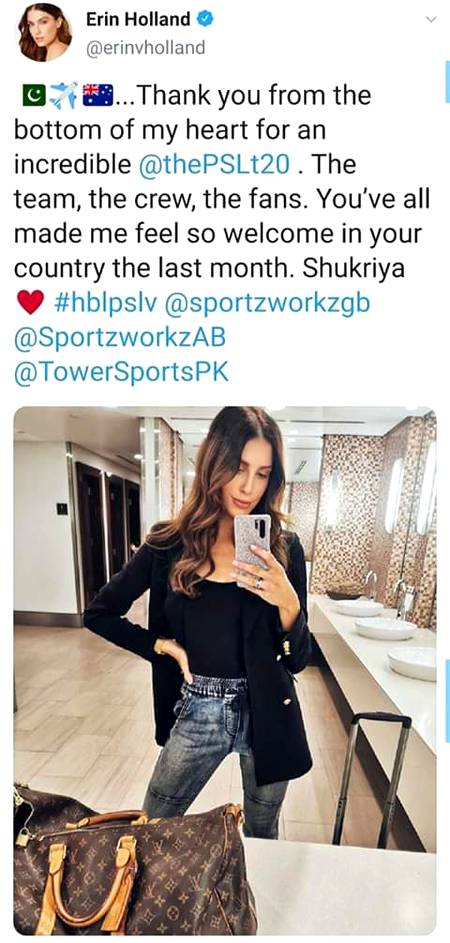
Task: Open the @thePSLt20 mention
Action: (214, 165)
